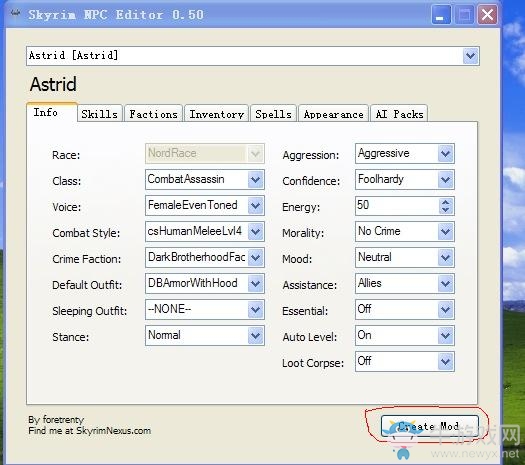This screenshot has height=465, width=525.
Task: Click the 'Crime Faction:' label
Action: tap(86, 259)
